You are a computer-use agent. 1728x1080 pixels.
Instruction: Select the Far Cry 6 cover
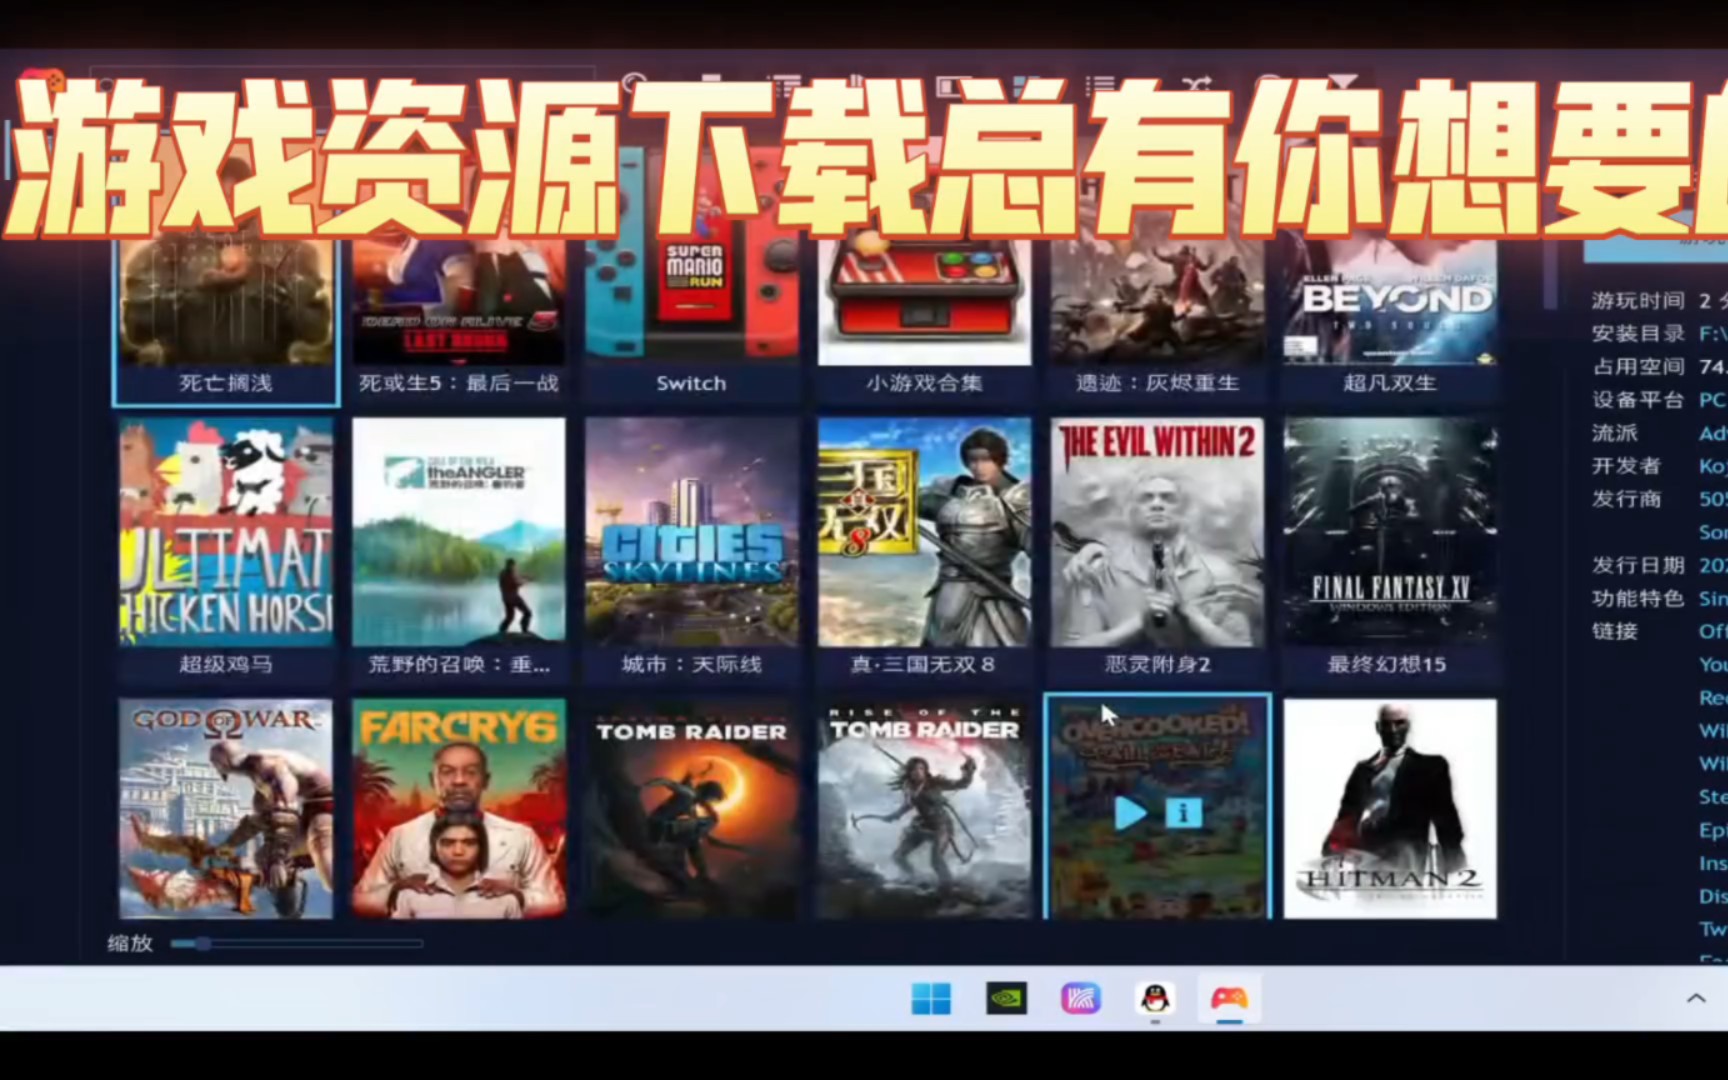point(459,808)
